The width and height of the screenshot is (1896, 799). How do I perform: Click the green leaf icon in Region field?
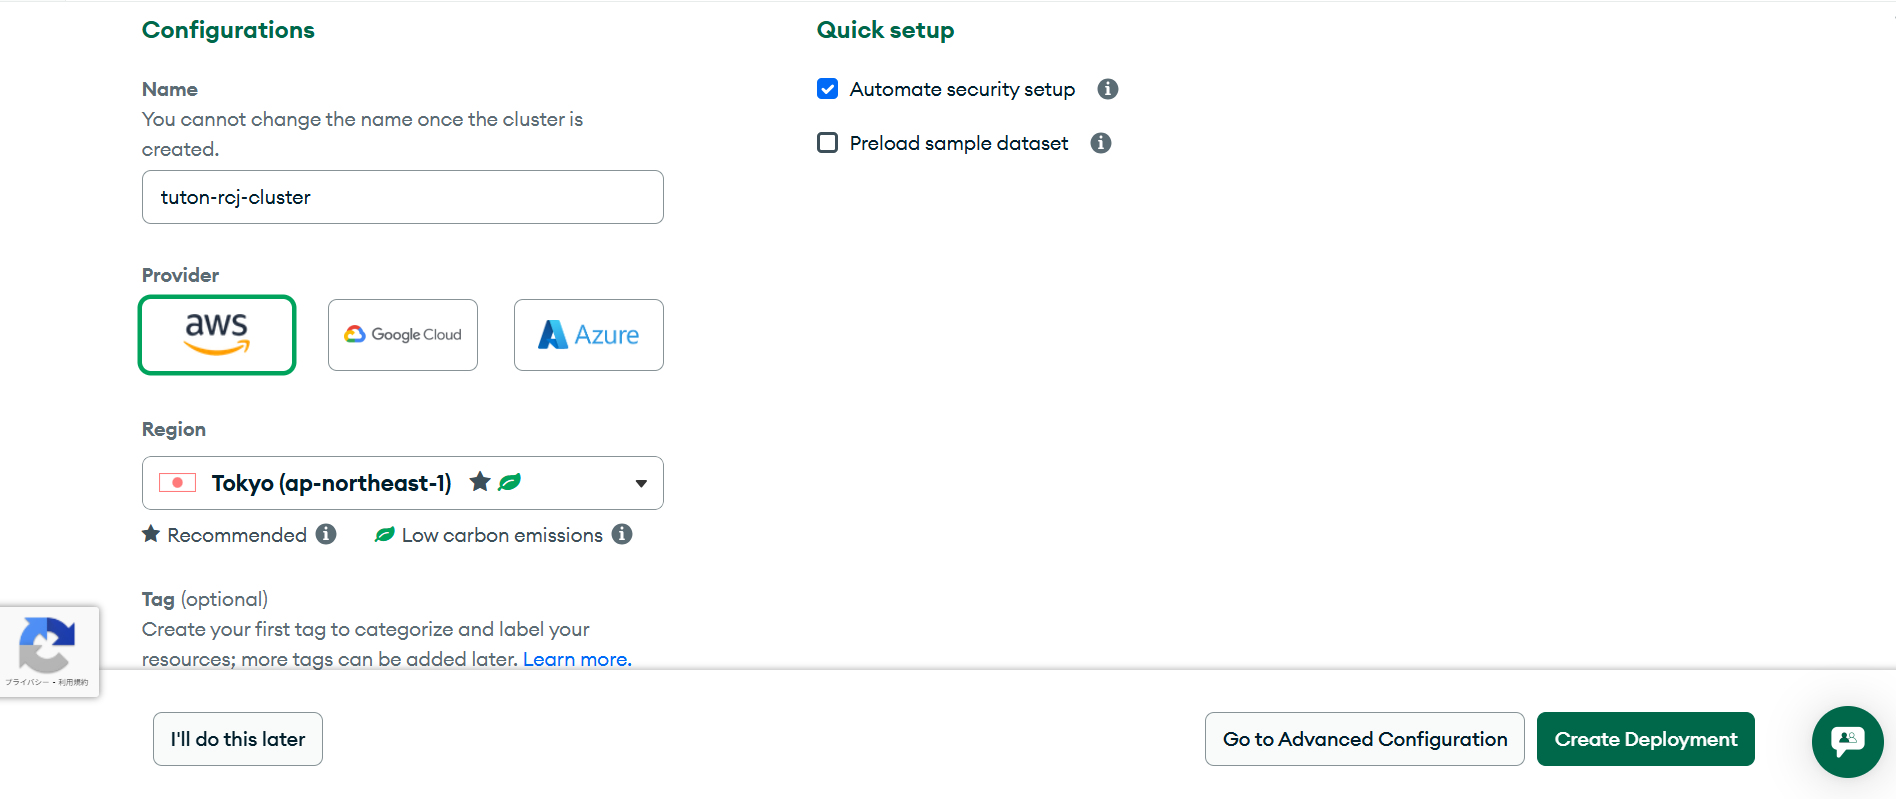[x=509, y=482]
